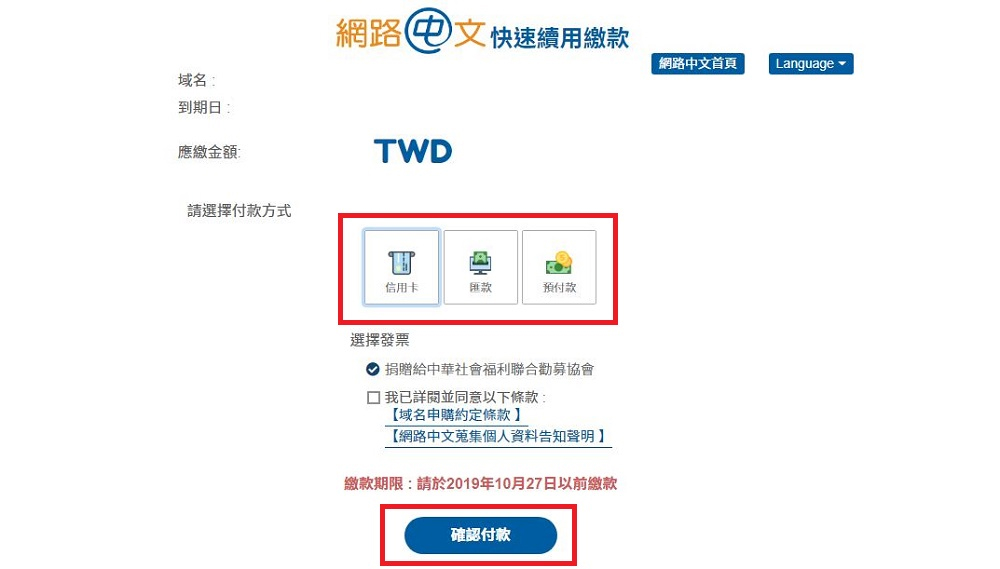Check the 我已詳閱並同意以下條款 checkbox
Viewport: 1000px width, 569px height.
[373, 397]
